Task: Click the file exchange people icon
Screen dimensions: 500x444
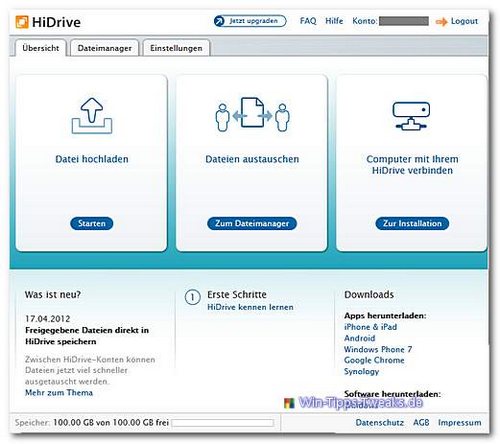Action: point(252,114)
